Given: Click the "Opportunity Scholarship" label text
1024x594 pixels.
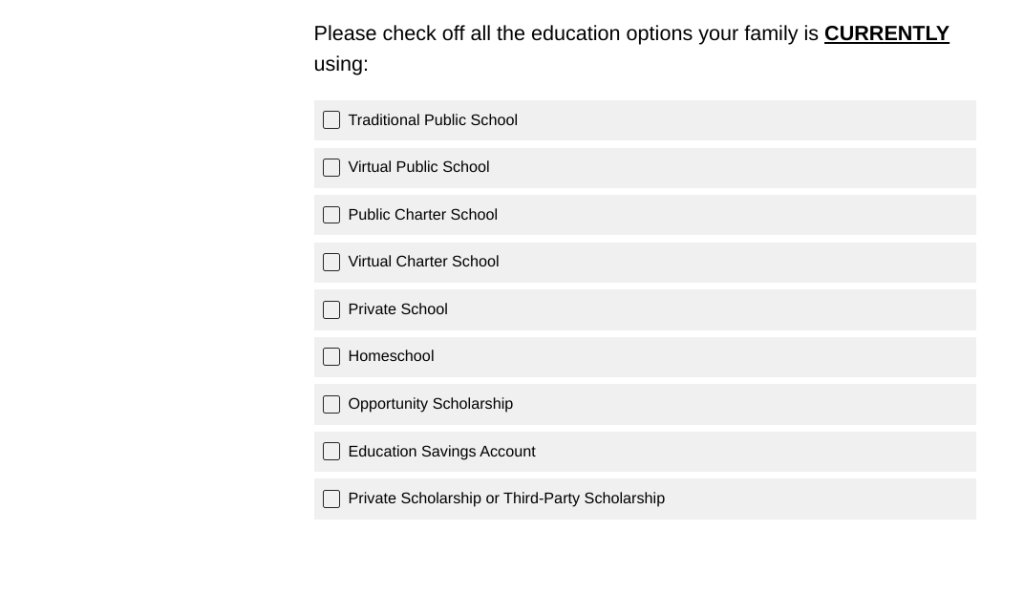Looking at the screenshot, I should click(430, 404).
